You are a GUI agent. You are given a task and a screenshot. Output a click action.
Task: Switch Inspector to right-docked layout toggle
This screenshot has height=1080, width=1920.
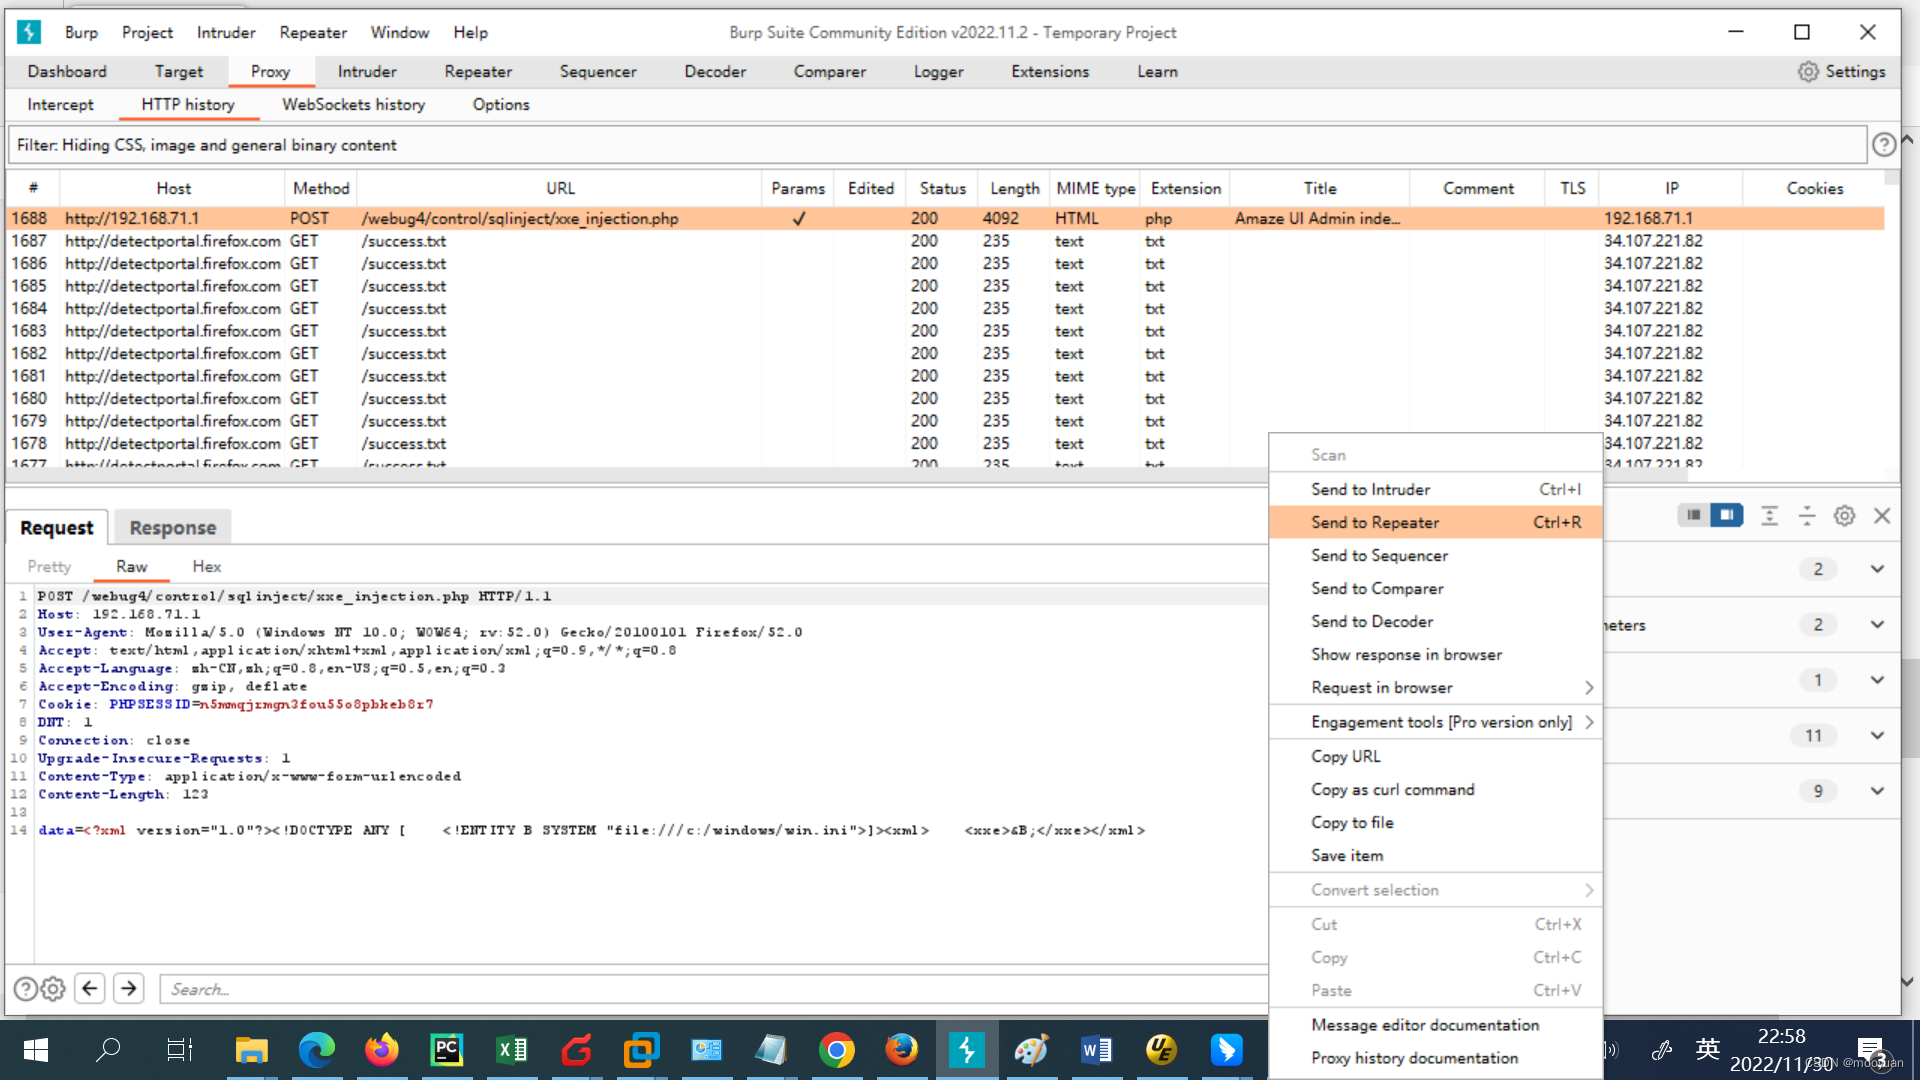pos(1727,515)
